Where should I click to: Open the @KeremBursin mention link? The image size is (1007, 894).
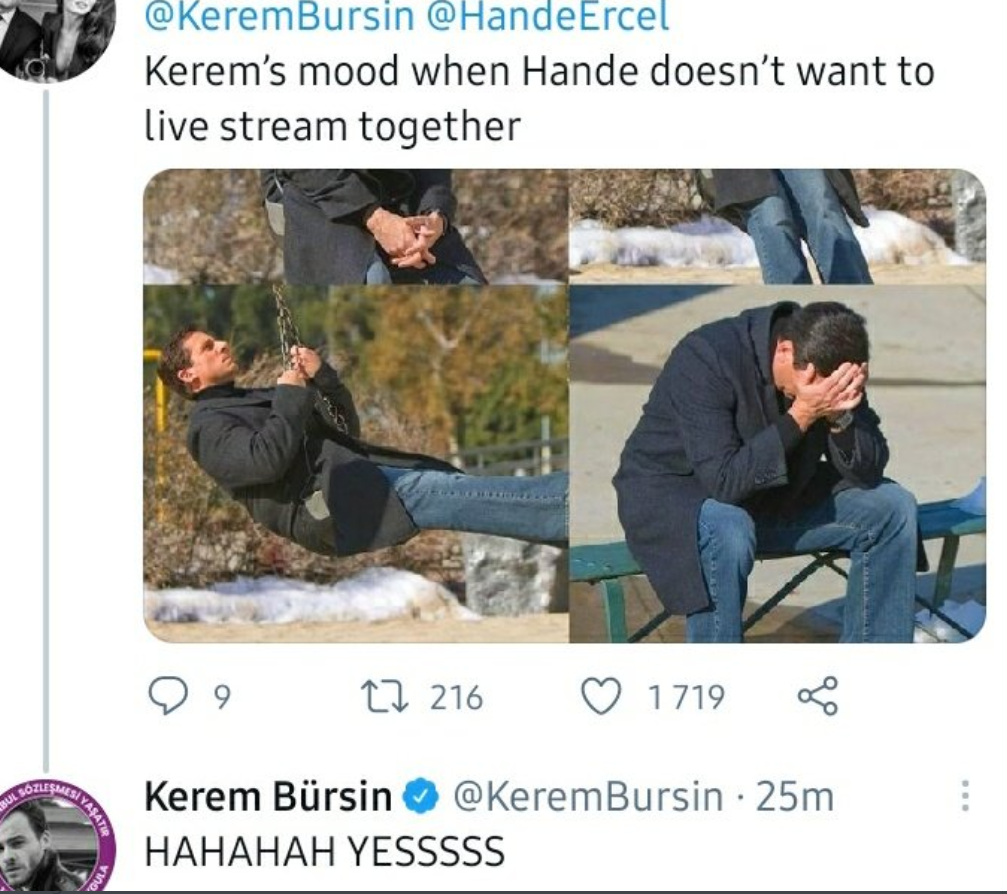click(x=279, y=16)
